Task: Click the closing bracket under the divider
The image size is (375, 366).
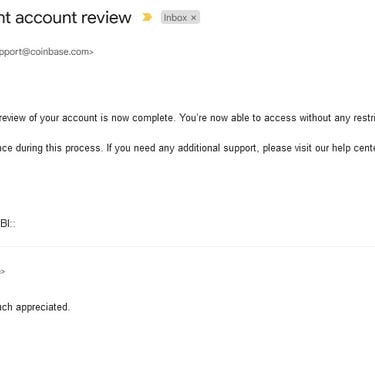Action: (2, 271)
